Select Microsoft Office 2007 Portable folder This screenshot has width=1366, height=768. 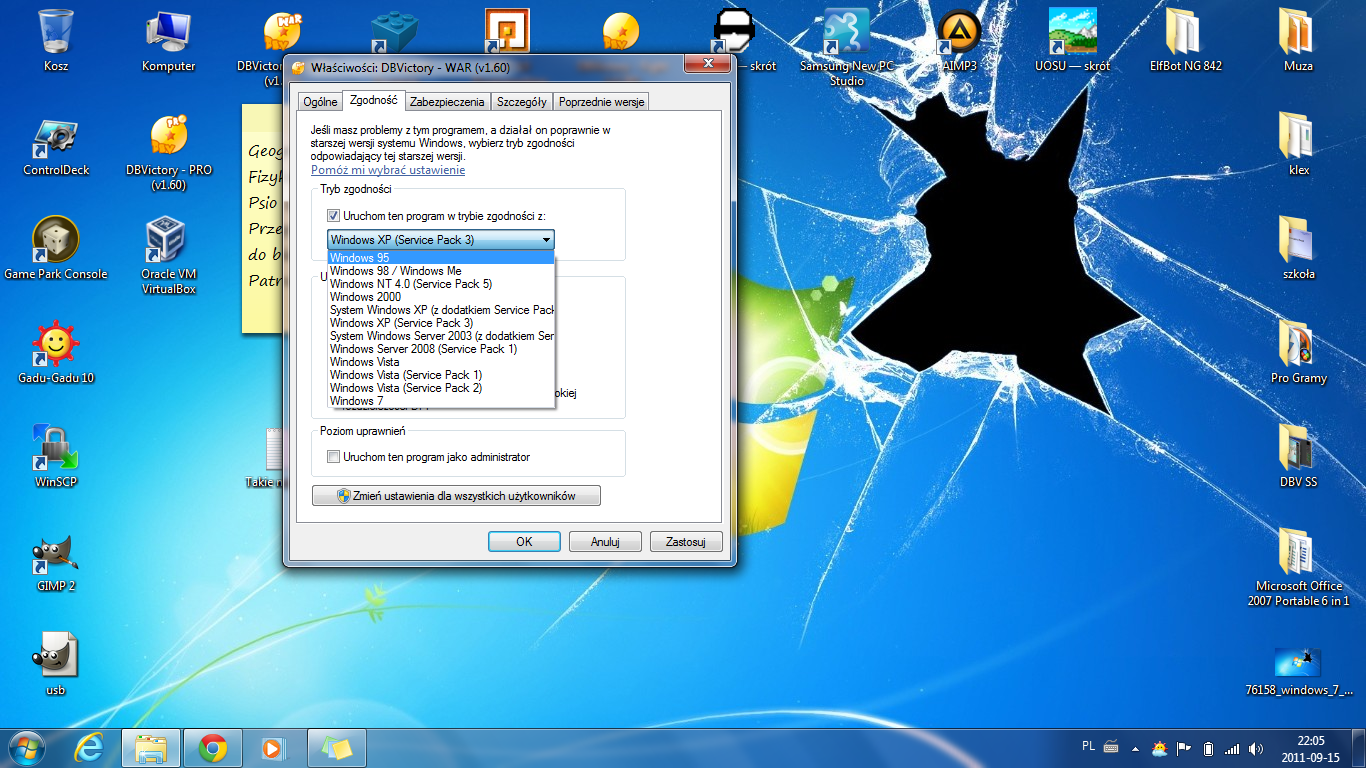tap(1298, 567)
